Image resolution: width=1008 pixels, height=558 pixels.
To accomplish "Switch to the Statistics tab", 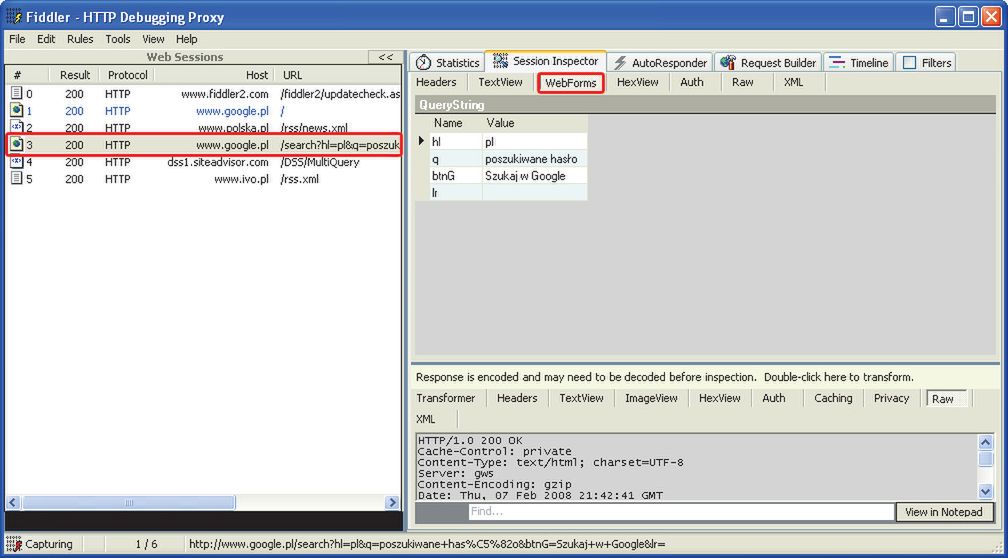I will [x=447, y=62].
